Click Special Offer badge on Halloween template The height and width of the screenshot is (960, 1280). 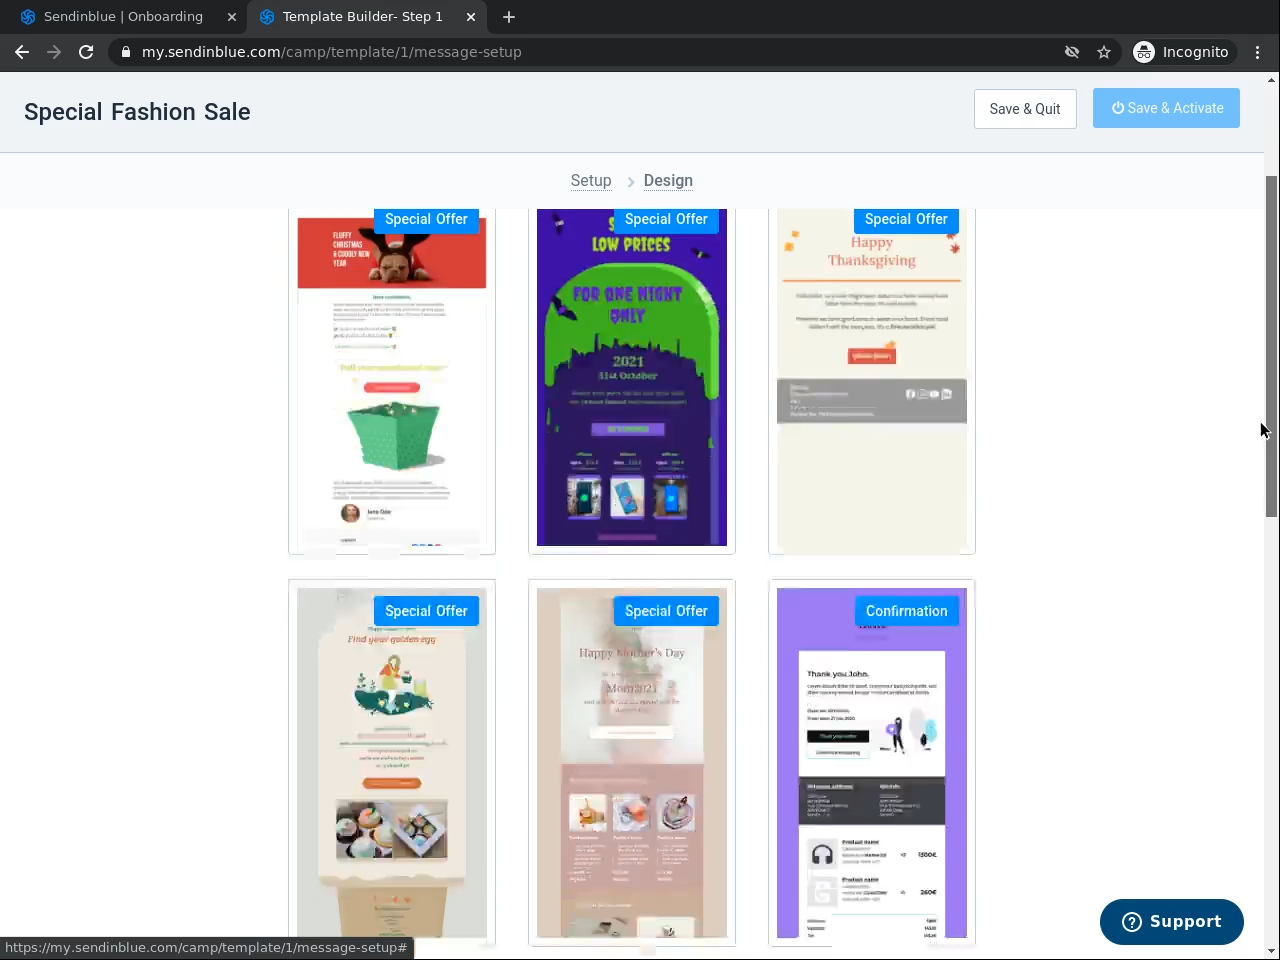pos(667,220)
